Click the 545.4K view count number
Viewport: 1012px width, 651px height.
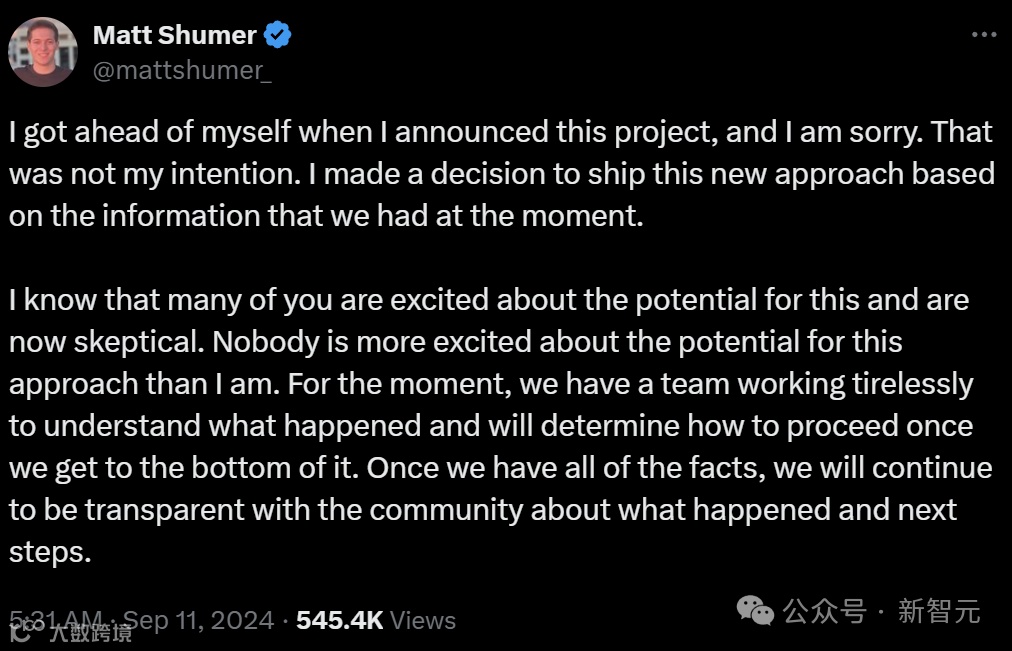click(340, 620)
